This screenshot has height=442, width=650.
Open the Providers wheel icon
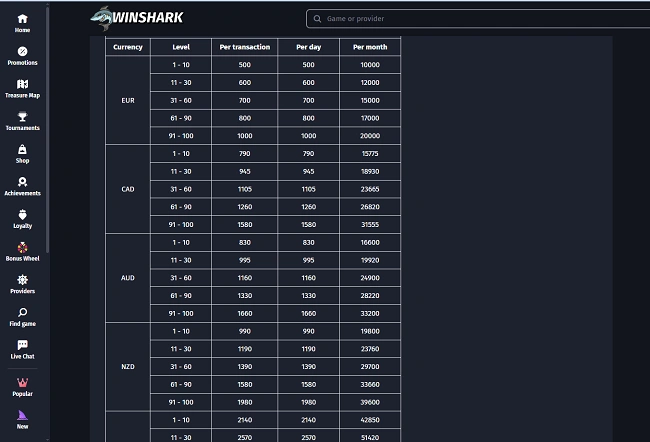(22, 280)
